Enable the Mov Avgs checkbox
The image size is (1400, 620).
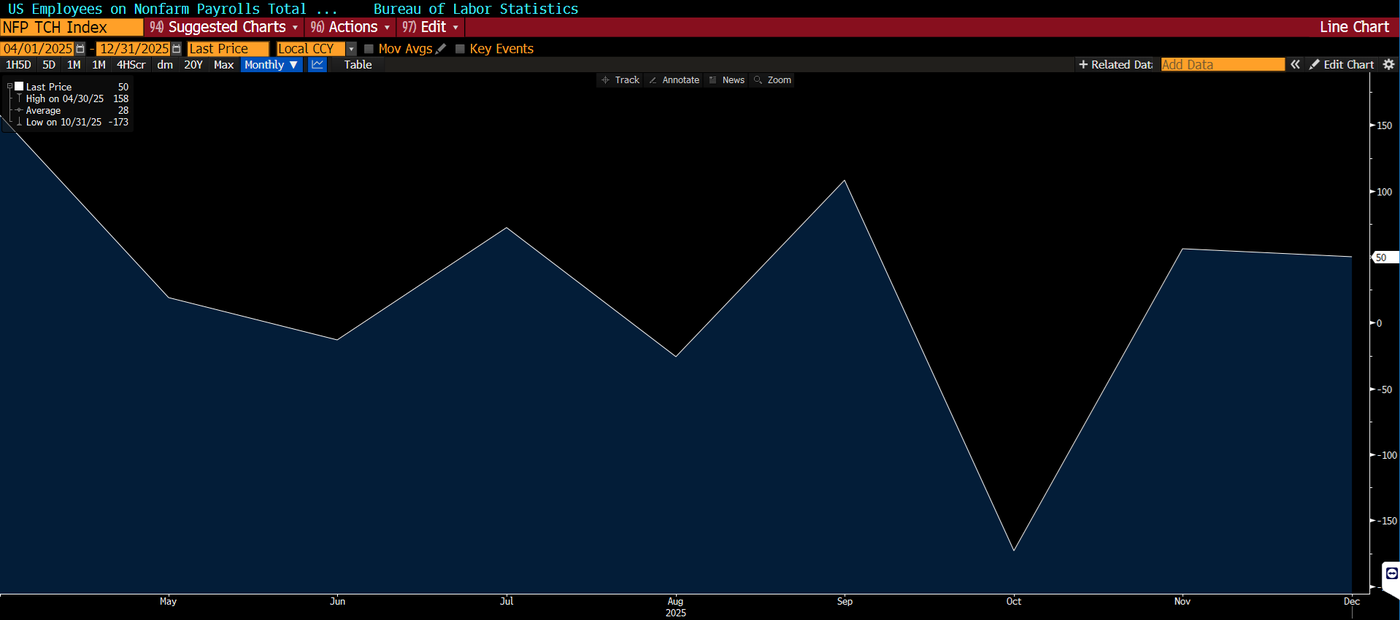pyautogui.click(x=368, y=48)
